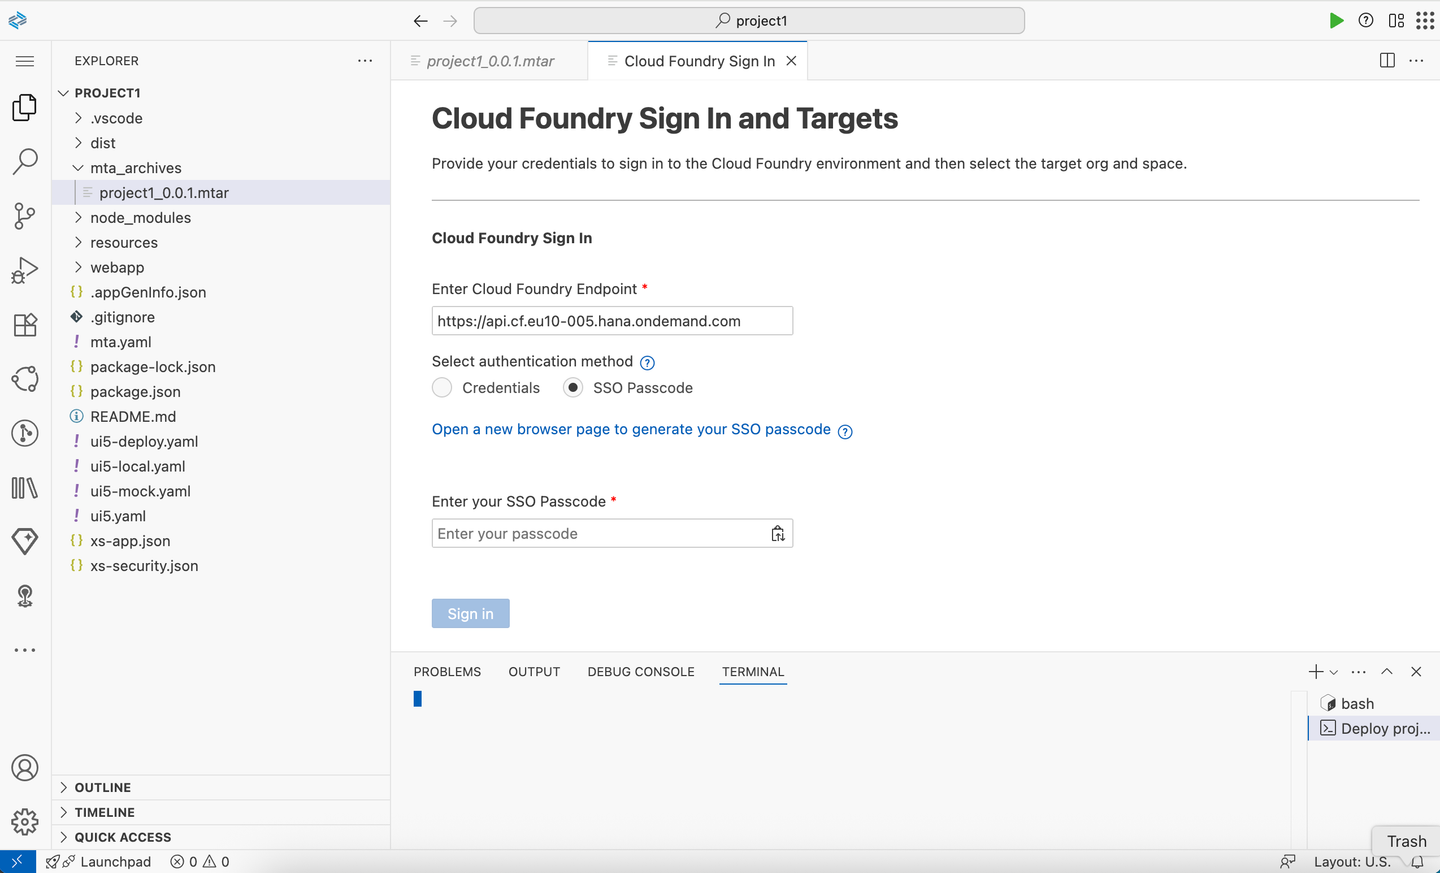Open Explorer Views and More Actions menu

(365, 61)
